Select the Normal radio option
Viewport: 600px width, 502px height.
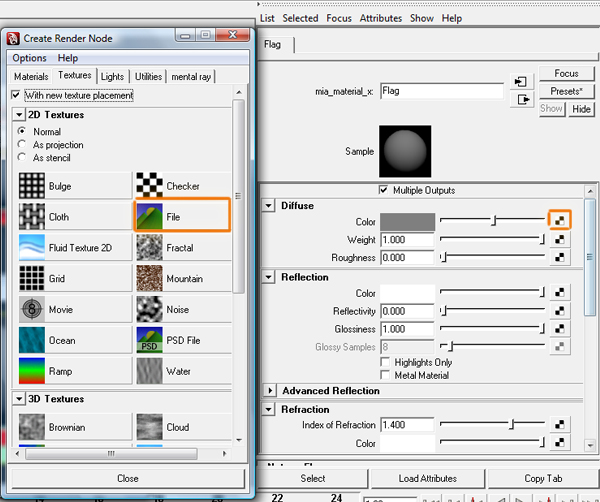(x=22, y=131)
